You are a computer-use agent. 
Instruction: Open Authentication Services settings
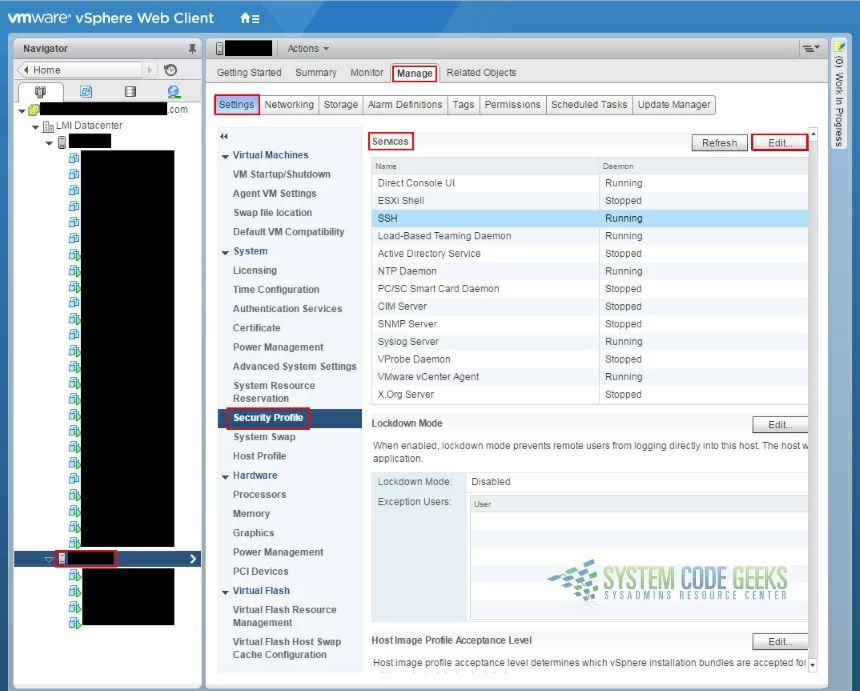287,309
